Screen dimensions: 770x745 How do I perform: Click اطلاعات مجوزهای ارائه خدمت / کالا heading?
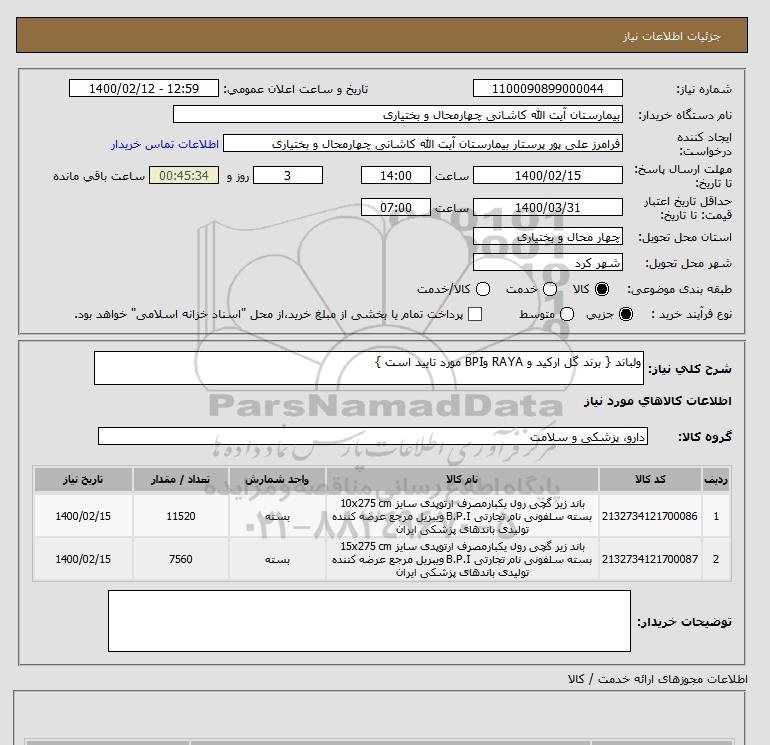click(x=658, y=679)
